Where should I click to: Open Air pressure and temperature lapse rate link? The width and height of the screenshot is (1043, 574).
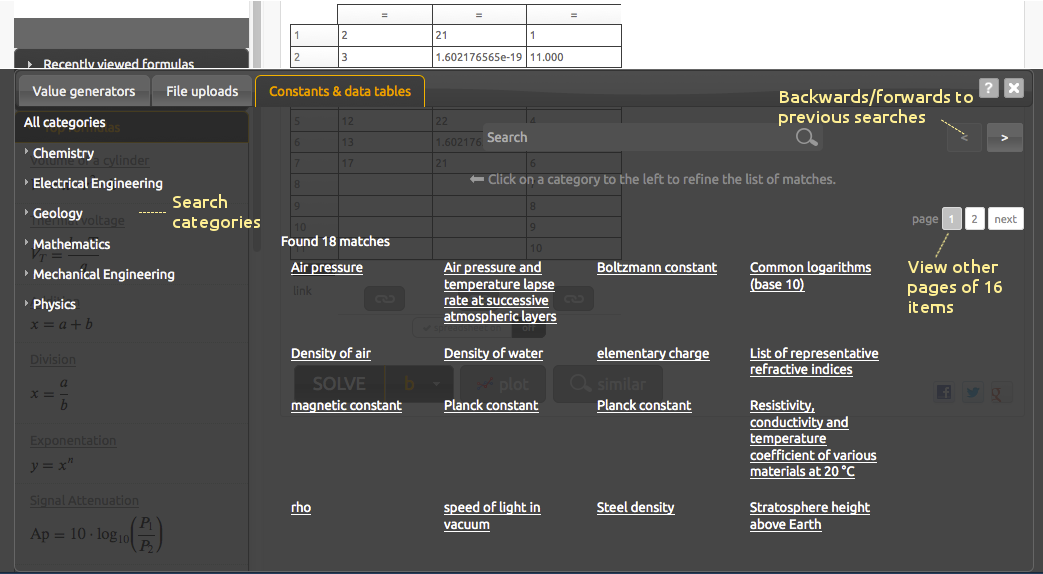click(500, 292)
